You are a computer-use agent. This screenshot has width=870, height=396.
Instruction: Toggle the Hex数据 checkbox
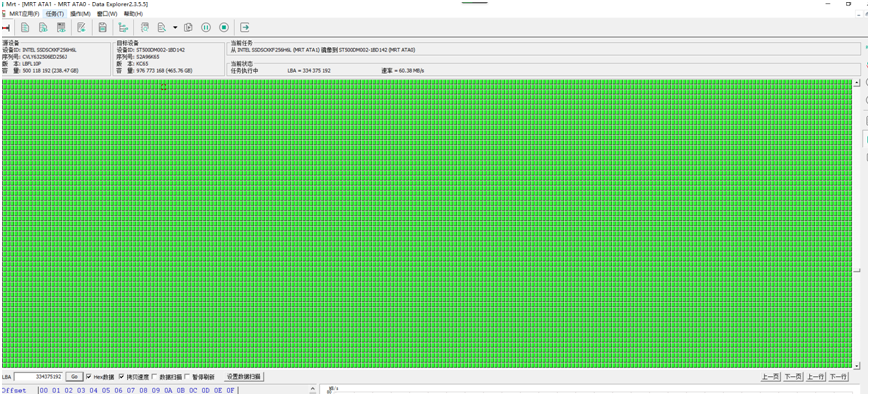point(89,377)
